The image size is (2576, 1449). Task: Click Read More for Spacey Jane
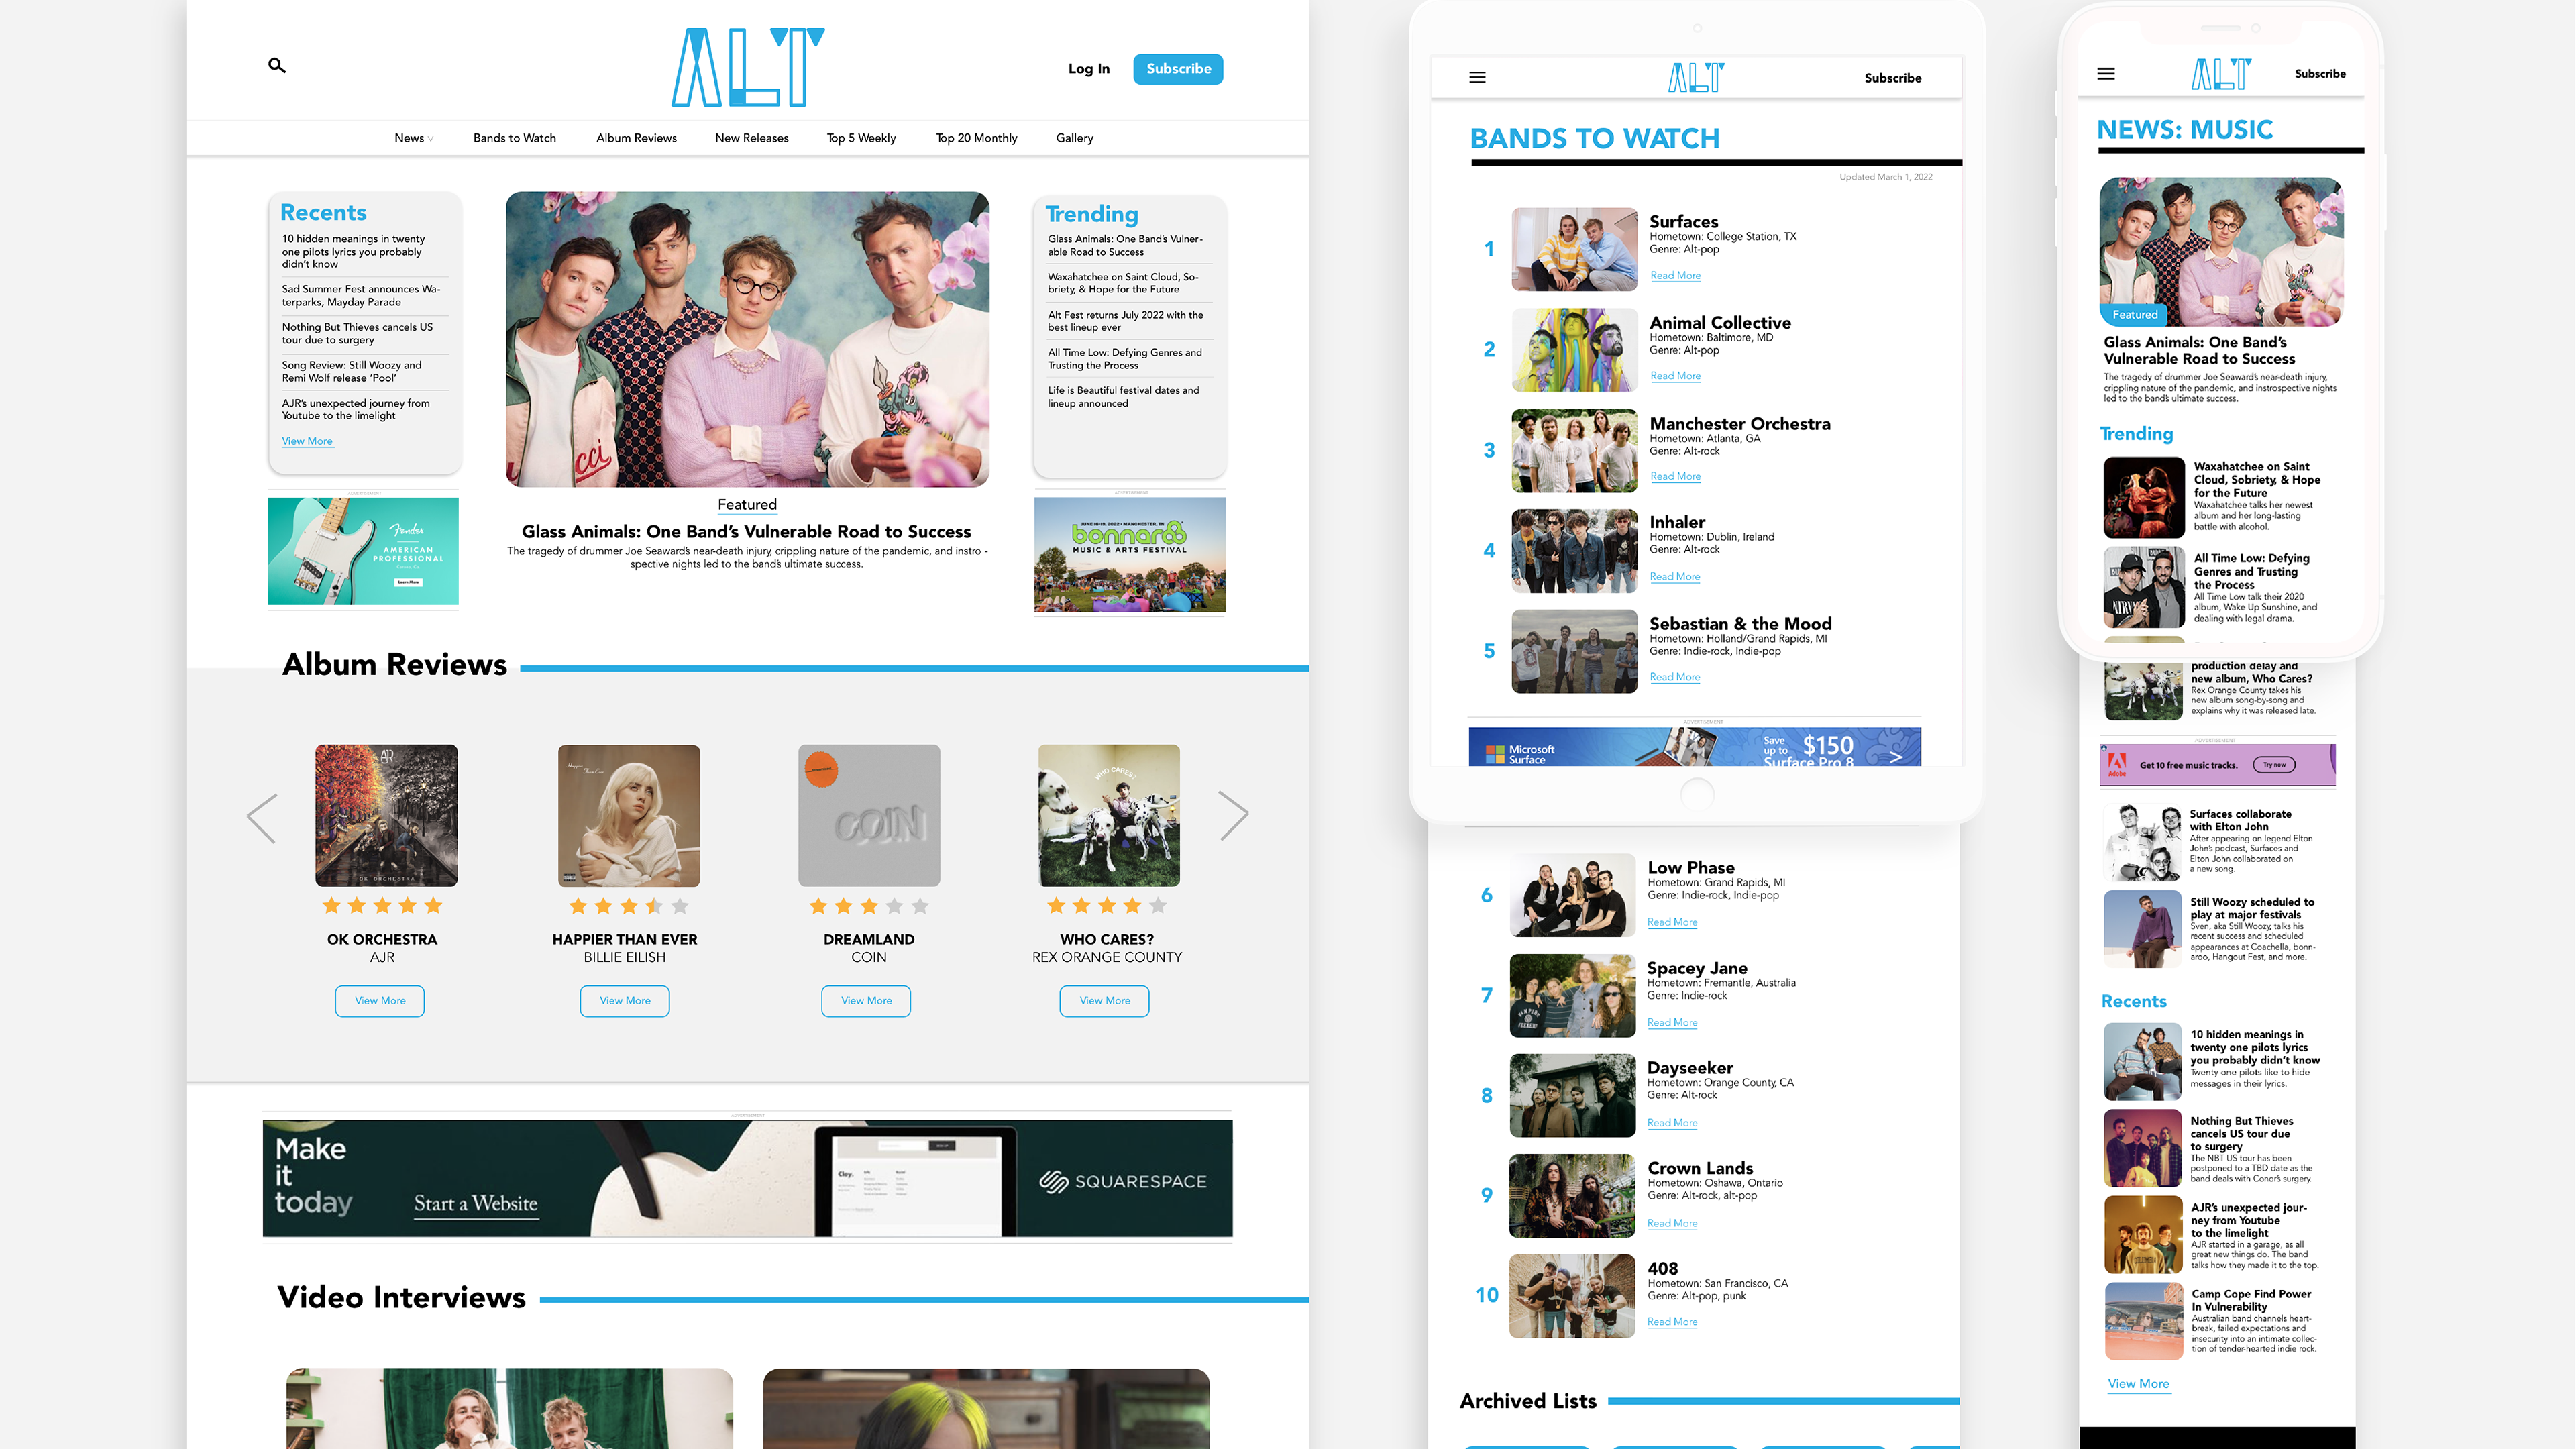coord(1672,1022)
